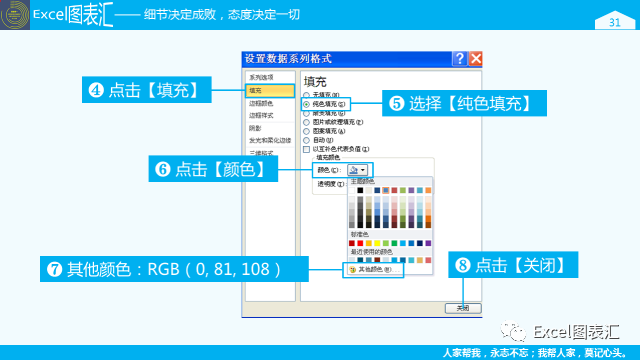Click the house-shaped page number 31 icon

click(615, 20)
